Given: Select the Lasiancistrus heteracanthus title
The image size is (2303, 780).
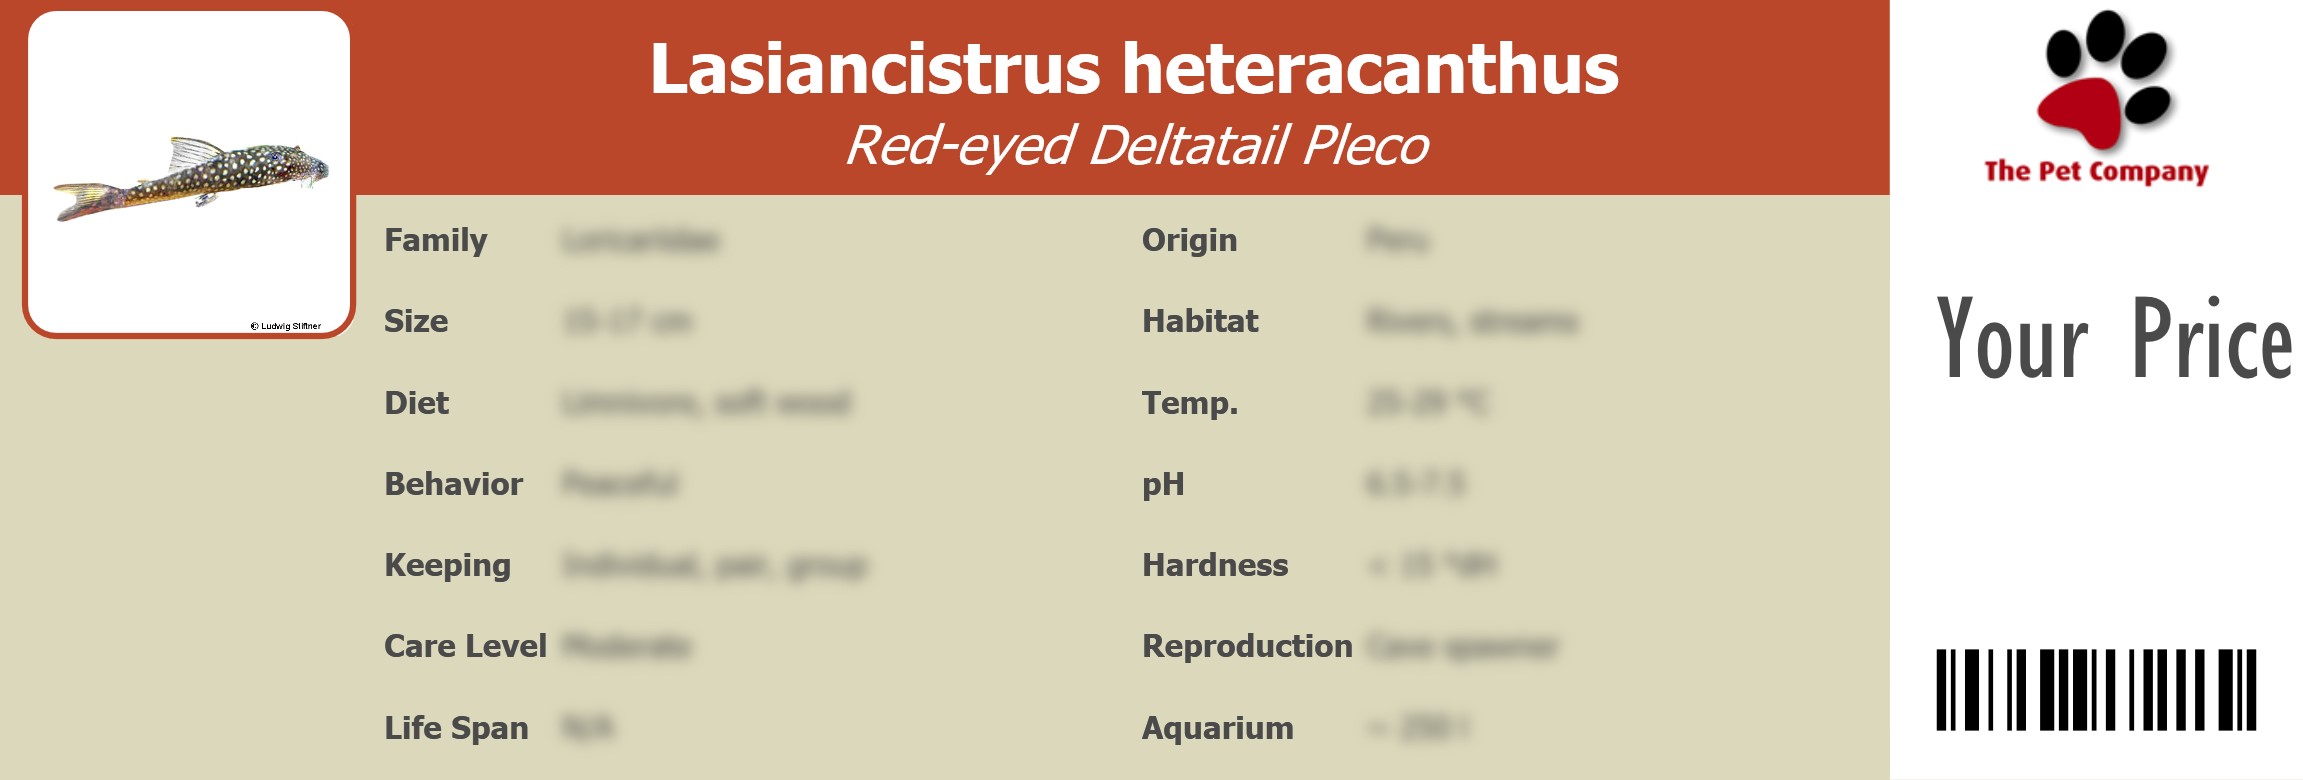Looking at the screenshot, I should (1134, 69).
